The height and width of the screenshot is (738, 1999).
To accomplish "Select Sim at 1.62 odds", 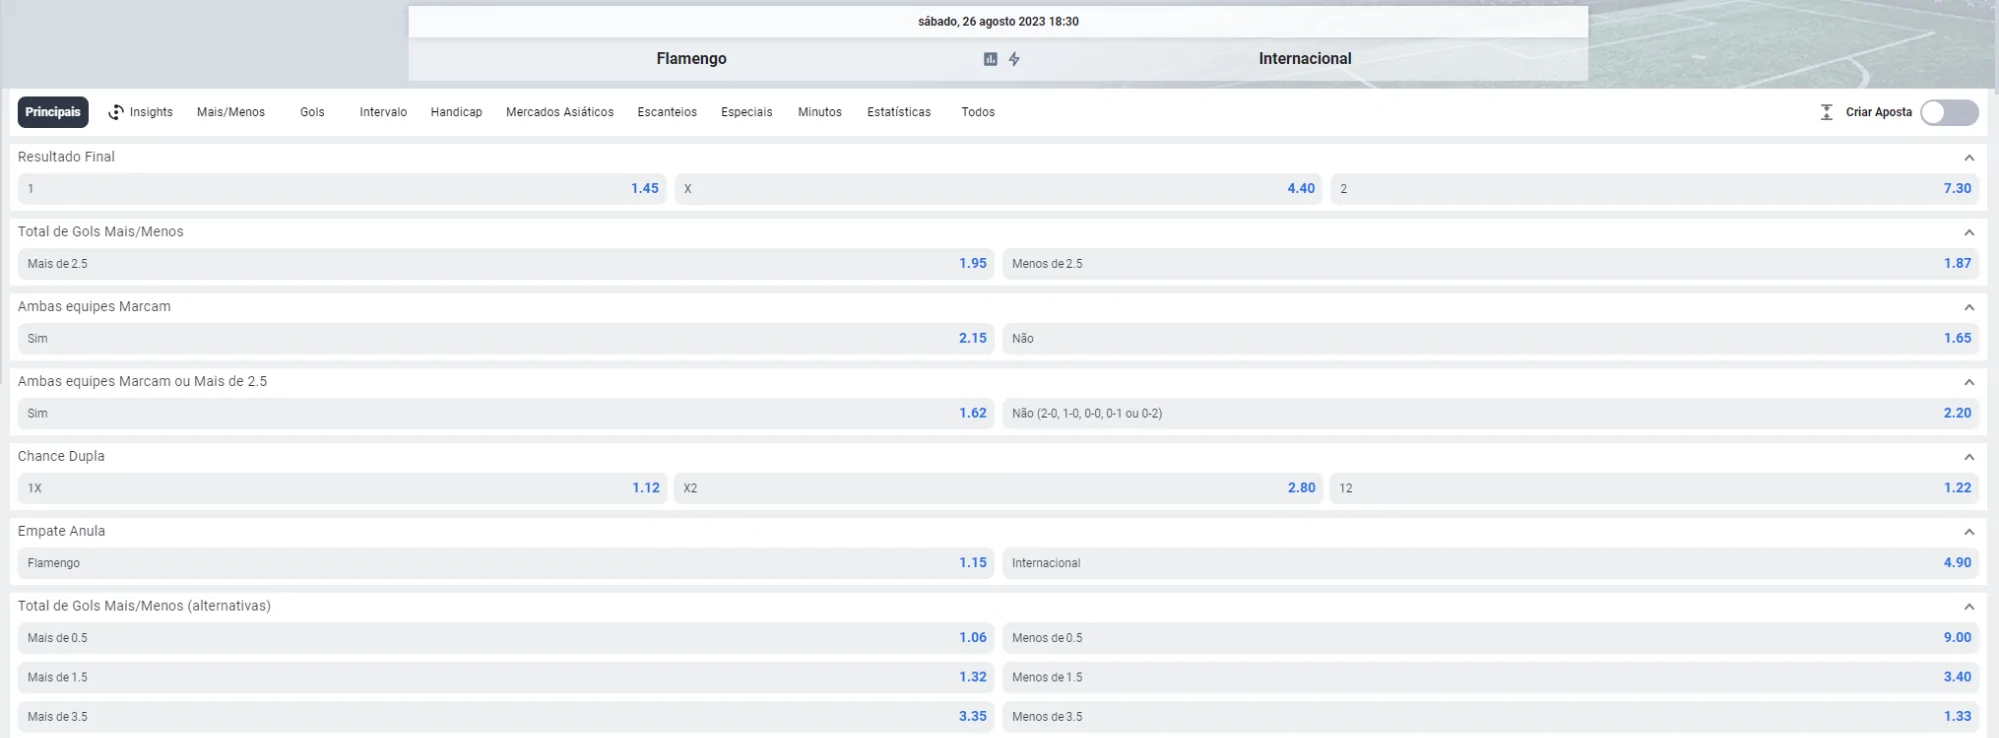I will [506, 413].
